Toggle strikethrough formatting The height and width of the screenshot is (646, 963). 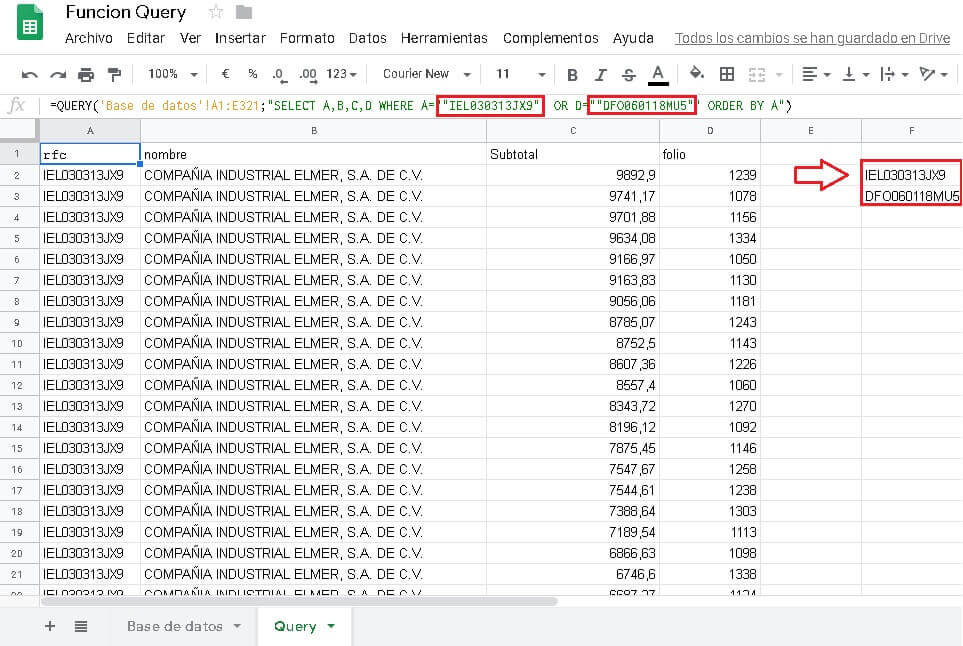click(628, 75)
